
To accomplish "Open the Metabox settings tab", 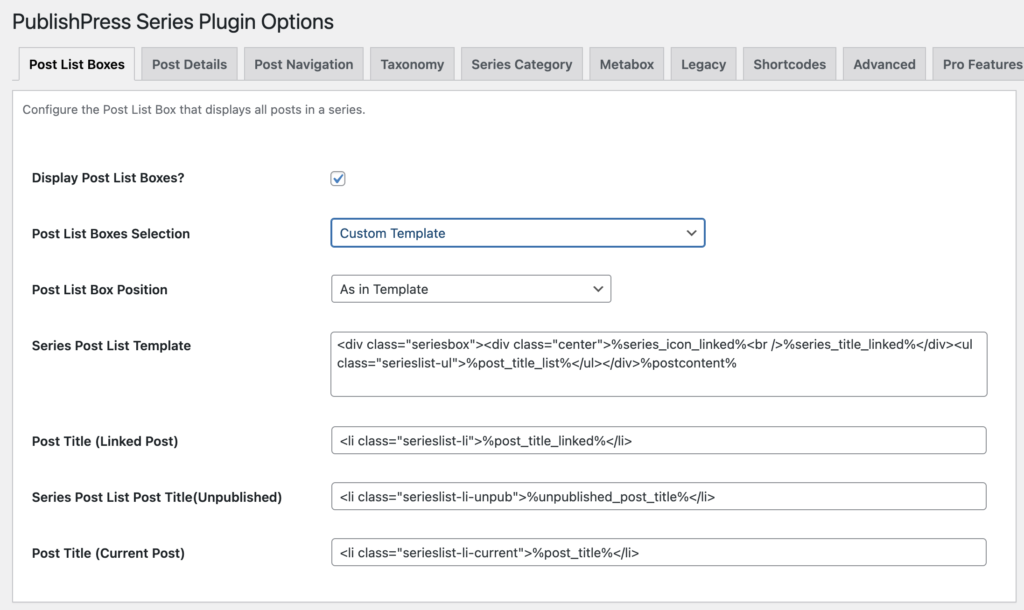I will (x=626, y=64).
